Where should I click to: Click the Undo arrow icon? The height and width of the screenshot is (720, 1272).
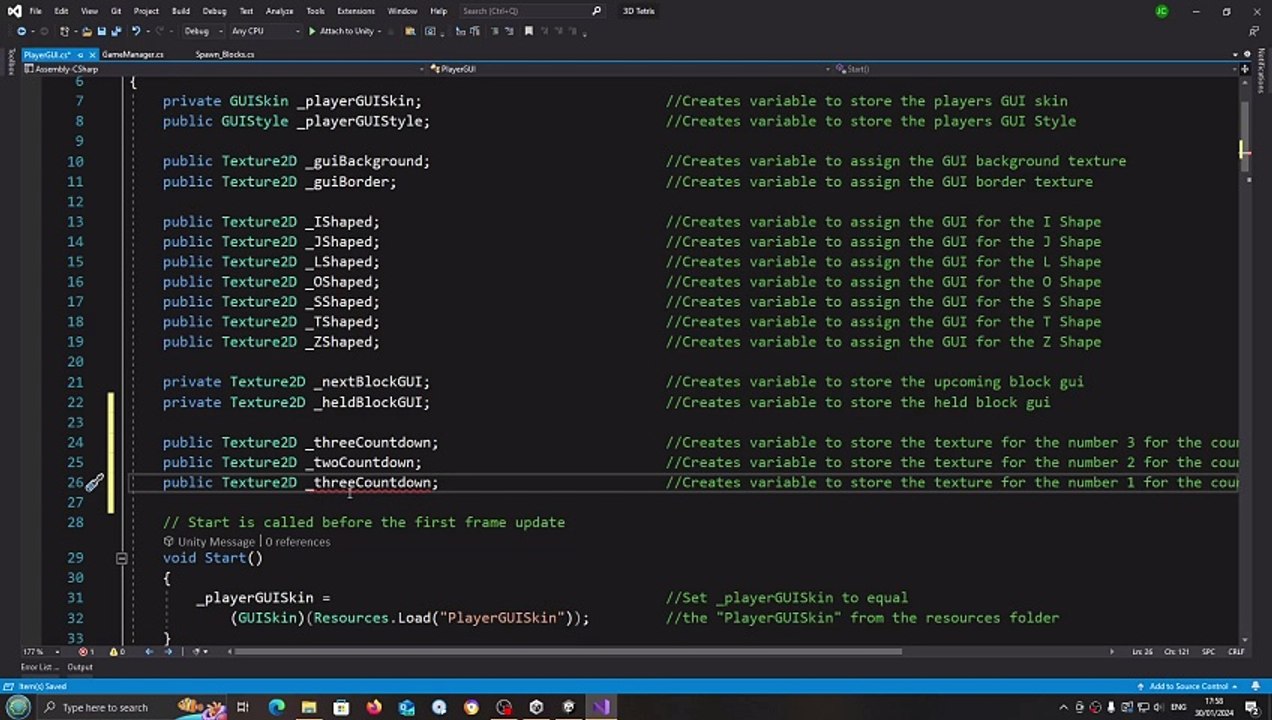point(135,31)
